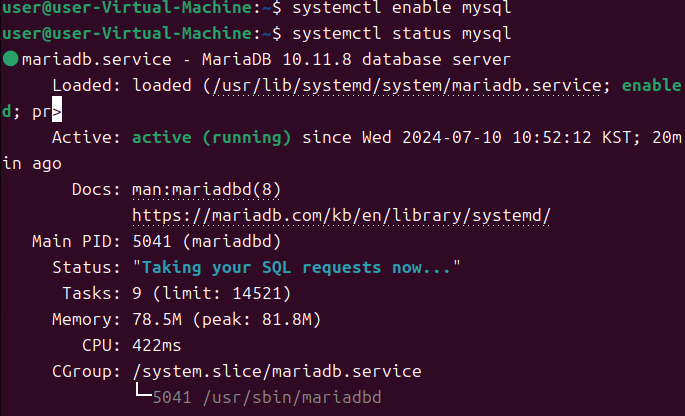
Task: Open the man:mariadbd(8) docs link
Action: coord(206,190)
